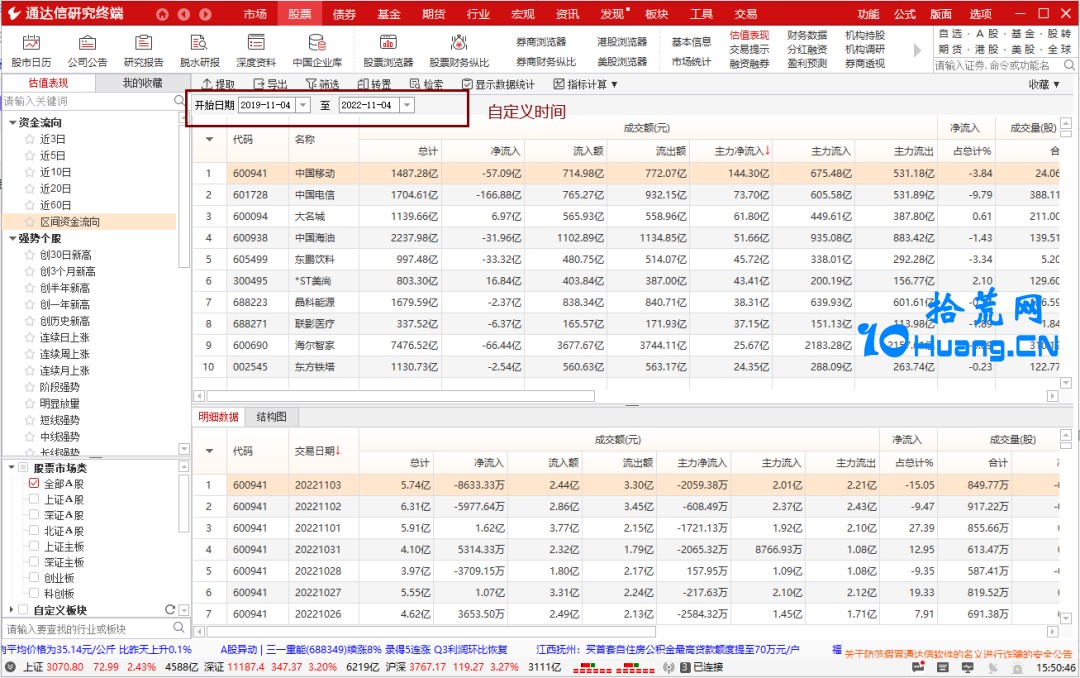This screenshot has height=678, width=1080.
Task: Star the 创30日新高 item as favorite
Action: (30, 254)
